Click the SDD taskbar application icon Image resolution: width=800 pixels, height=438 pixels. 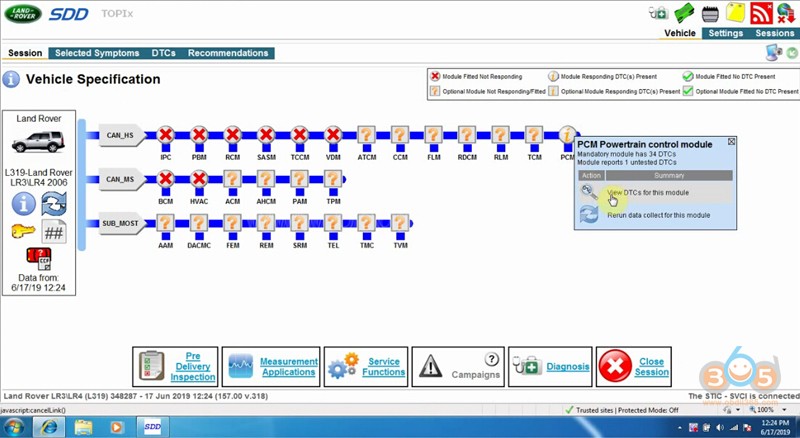pyautogui.click(x=153, y=427)
